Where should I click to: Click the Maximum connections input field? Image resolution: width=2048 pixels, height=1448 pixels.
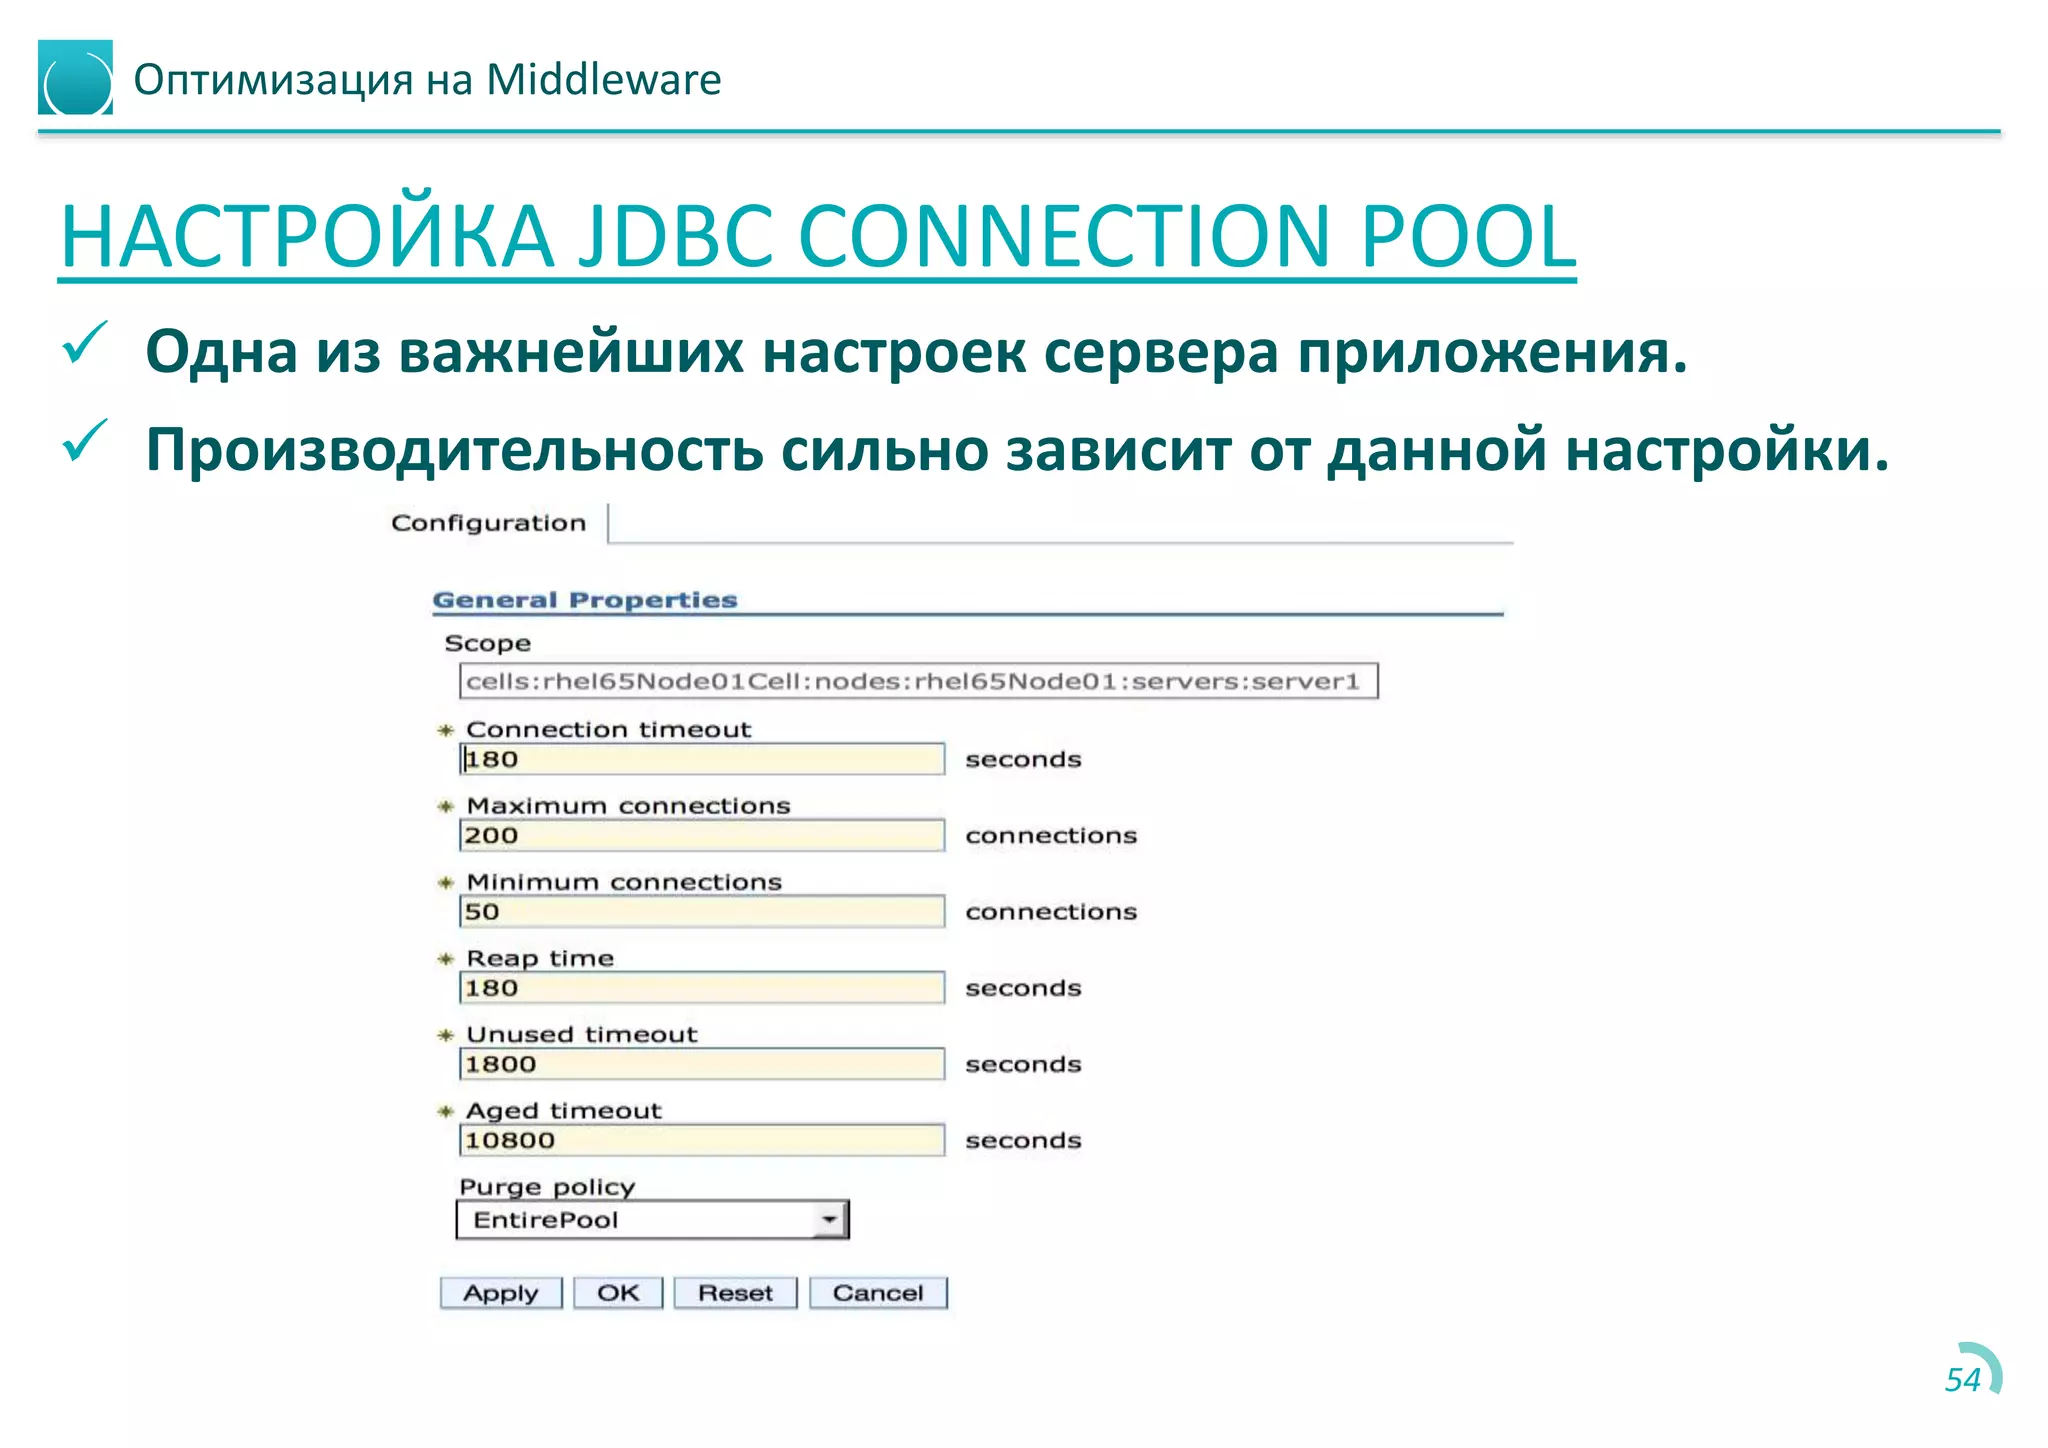pos(702,835)
